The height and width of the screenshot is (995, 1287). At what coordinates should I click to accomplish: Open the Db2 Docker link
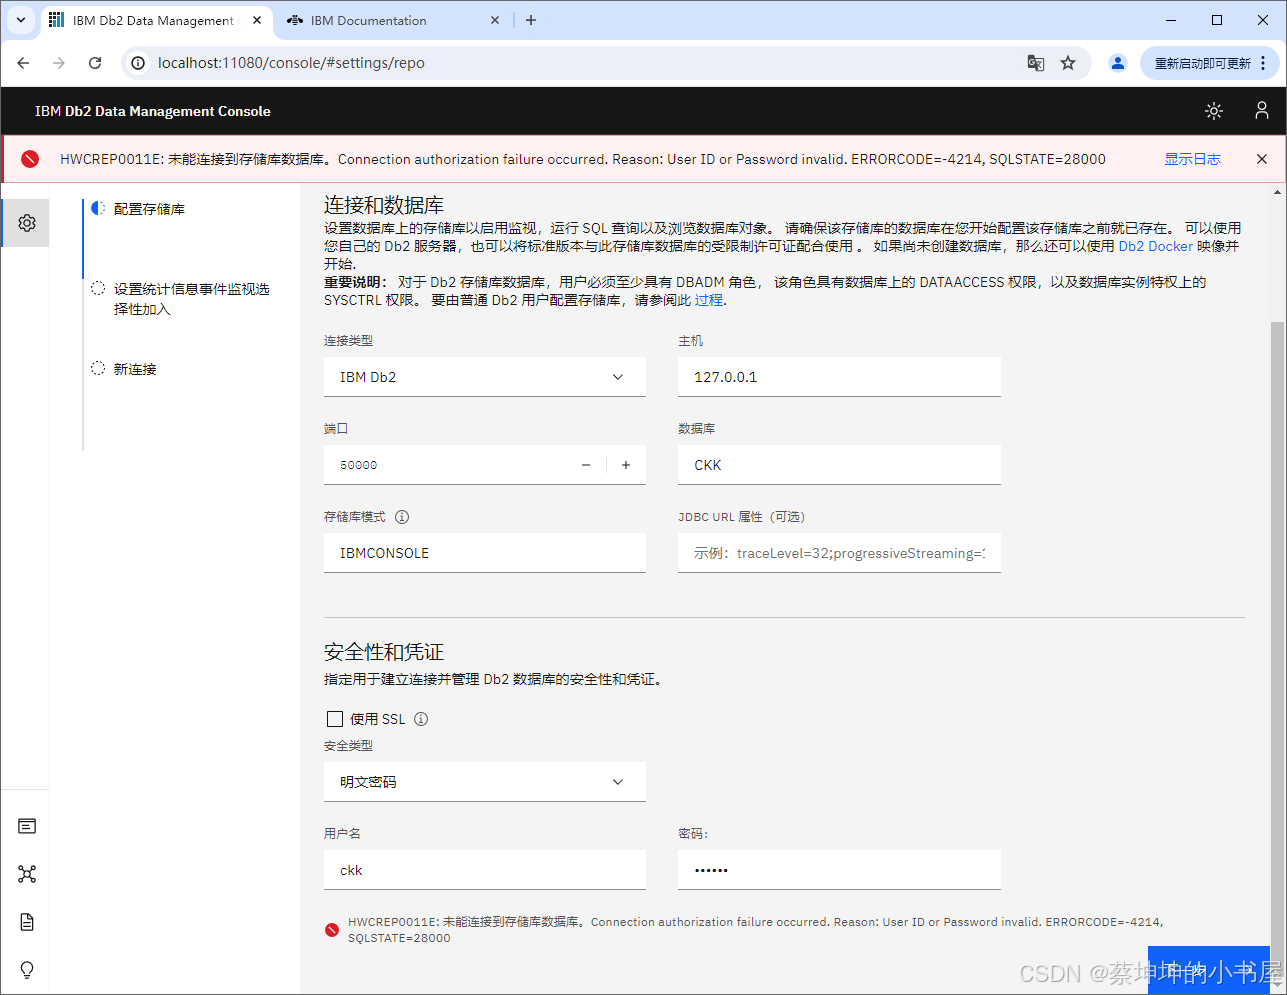click(1155, 246)
